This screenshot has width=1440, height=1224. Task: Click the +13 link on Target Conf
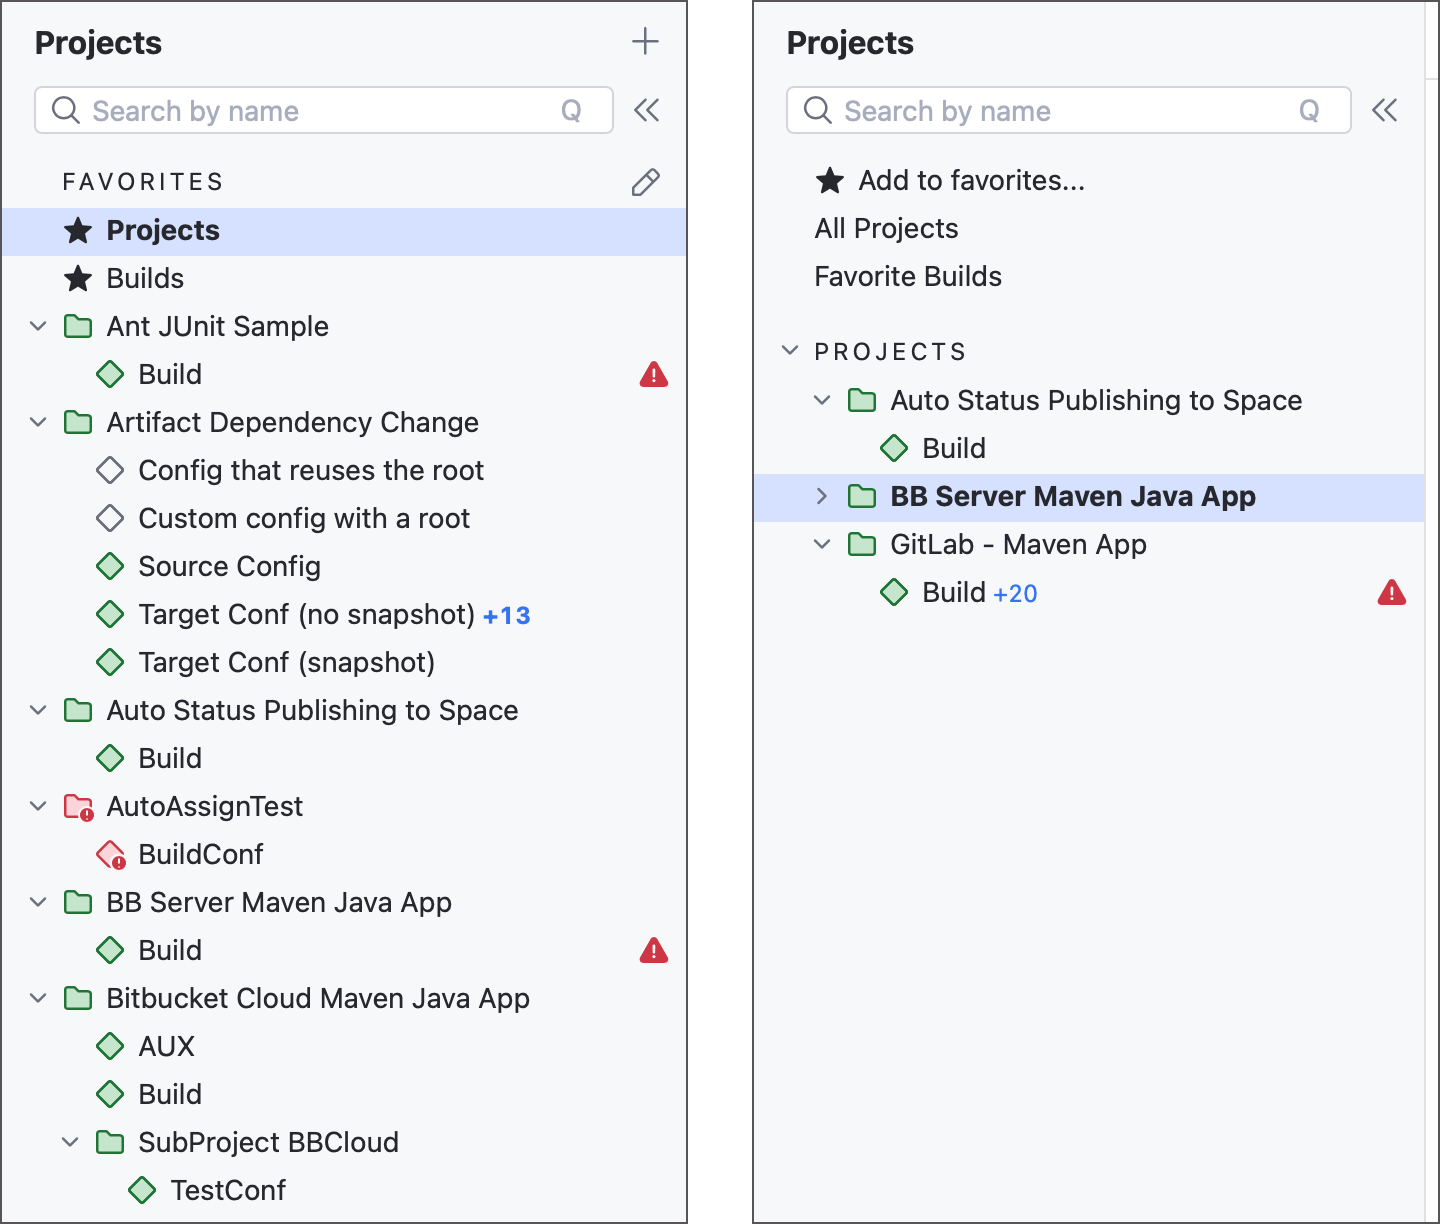(x=507, y=614)
